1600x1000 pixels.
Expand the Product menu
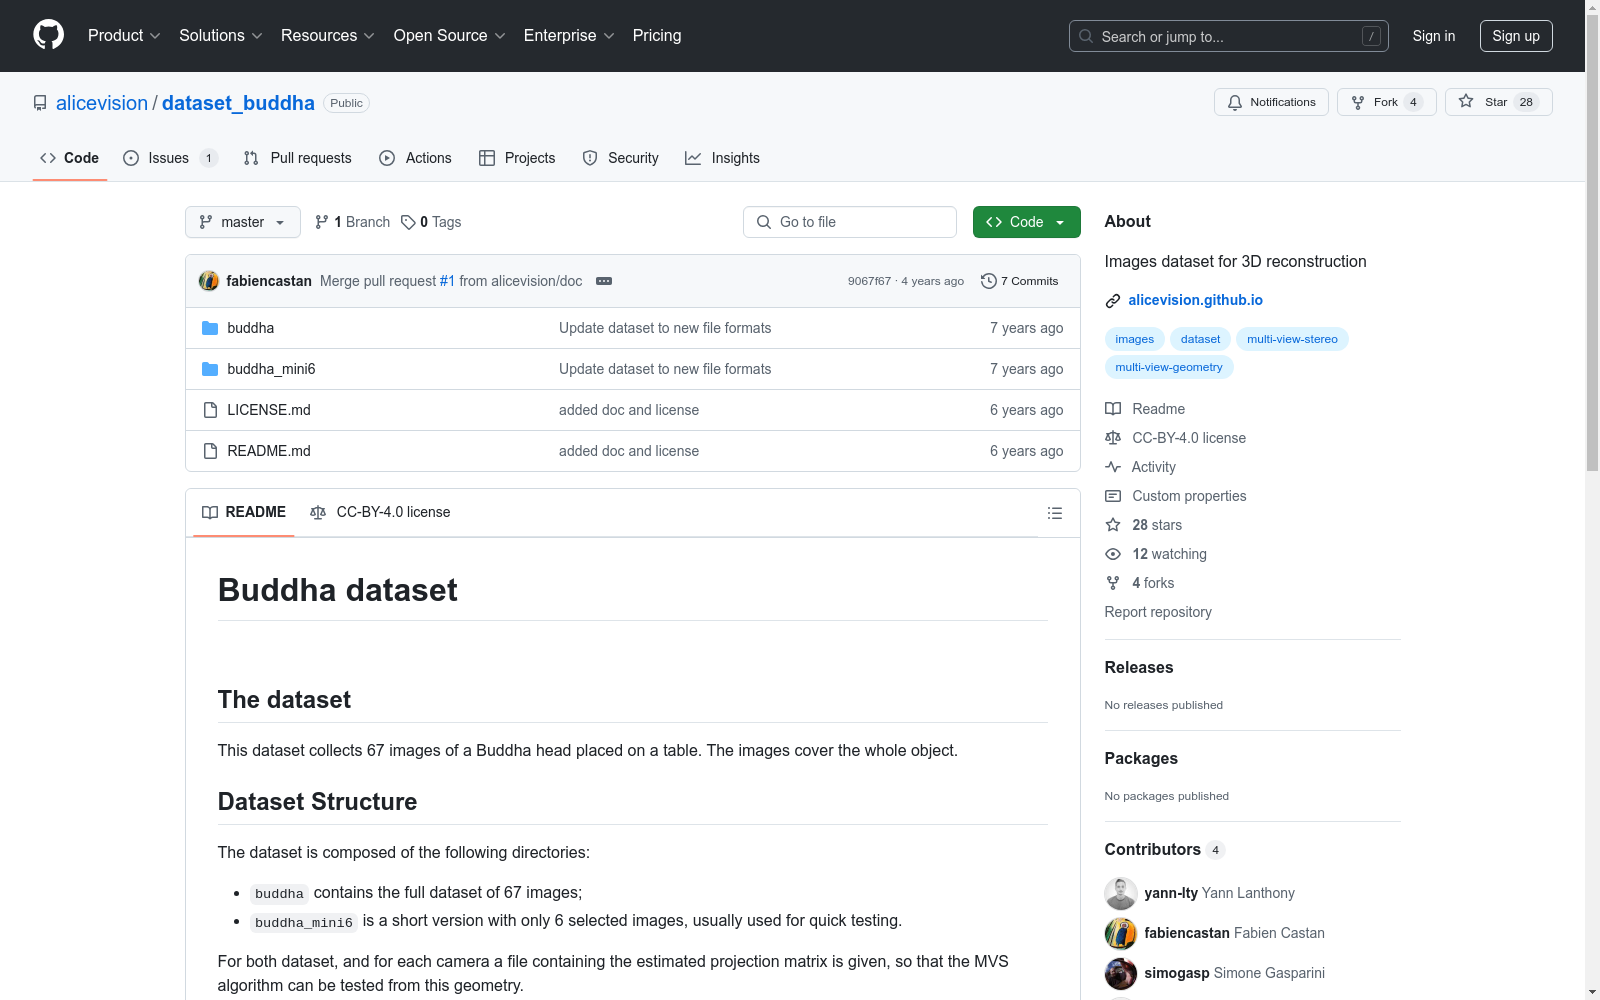pyautogui.click(x=124, y=35)
